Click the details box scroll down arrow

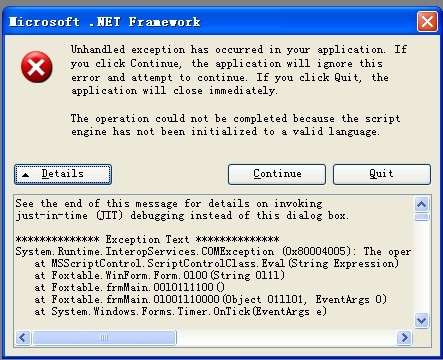coord(422,321)
